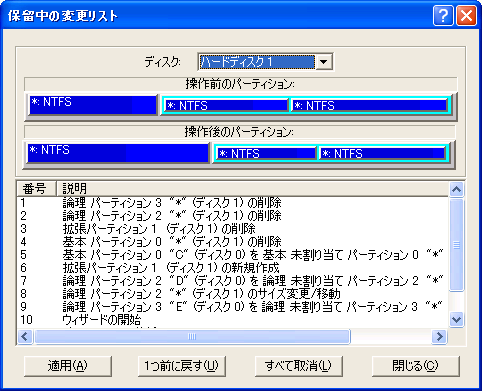Click the 番号 column header
Screen dimensions: 482x391
[36, 189]
